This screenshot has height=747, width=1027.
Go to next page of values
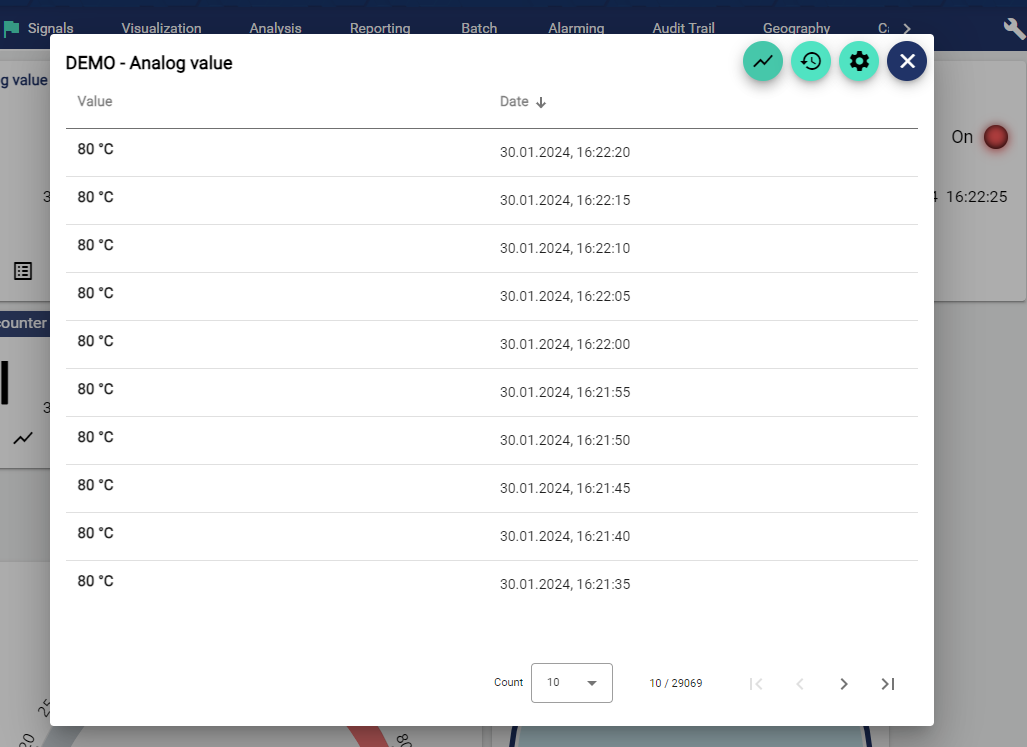point(843,684)
